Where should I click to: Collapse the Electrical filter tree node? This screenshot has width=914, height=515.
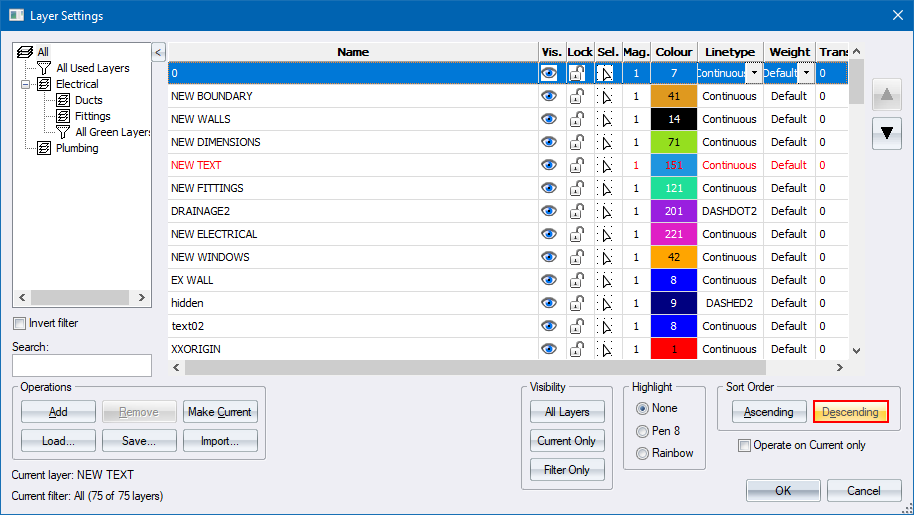pyautogui.click(x=25, y=85)
